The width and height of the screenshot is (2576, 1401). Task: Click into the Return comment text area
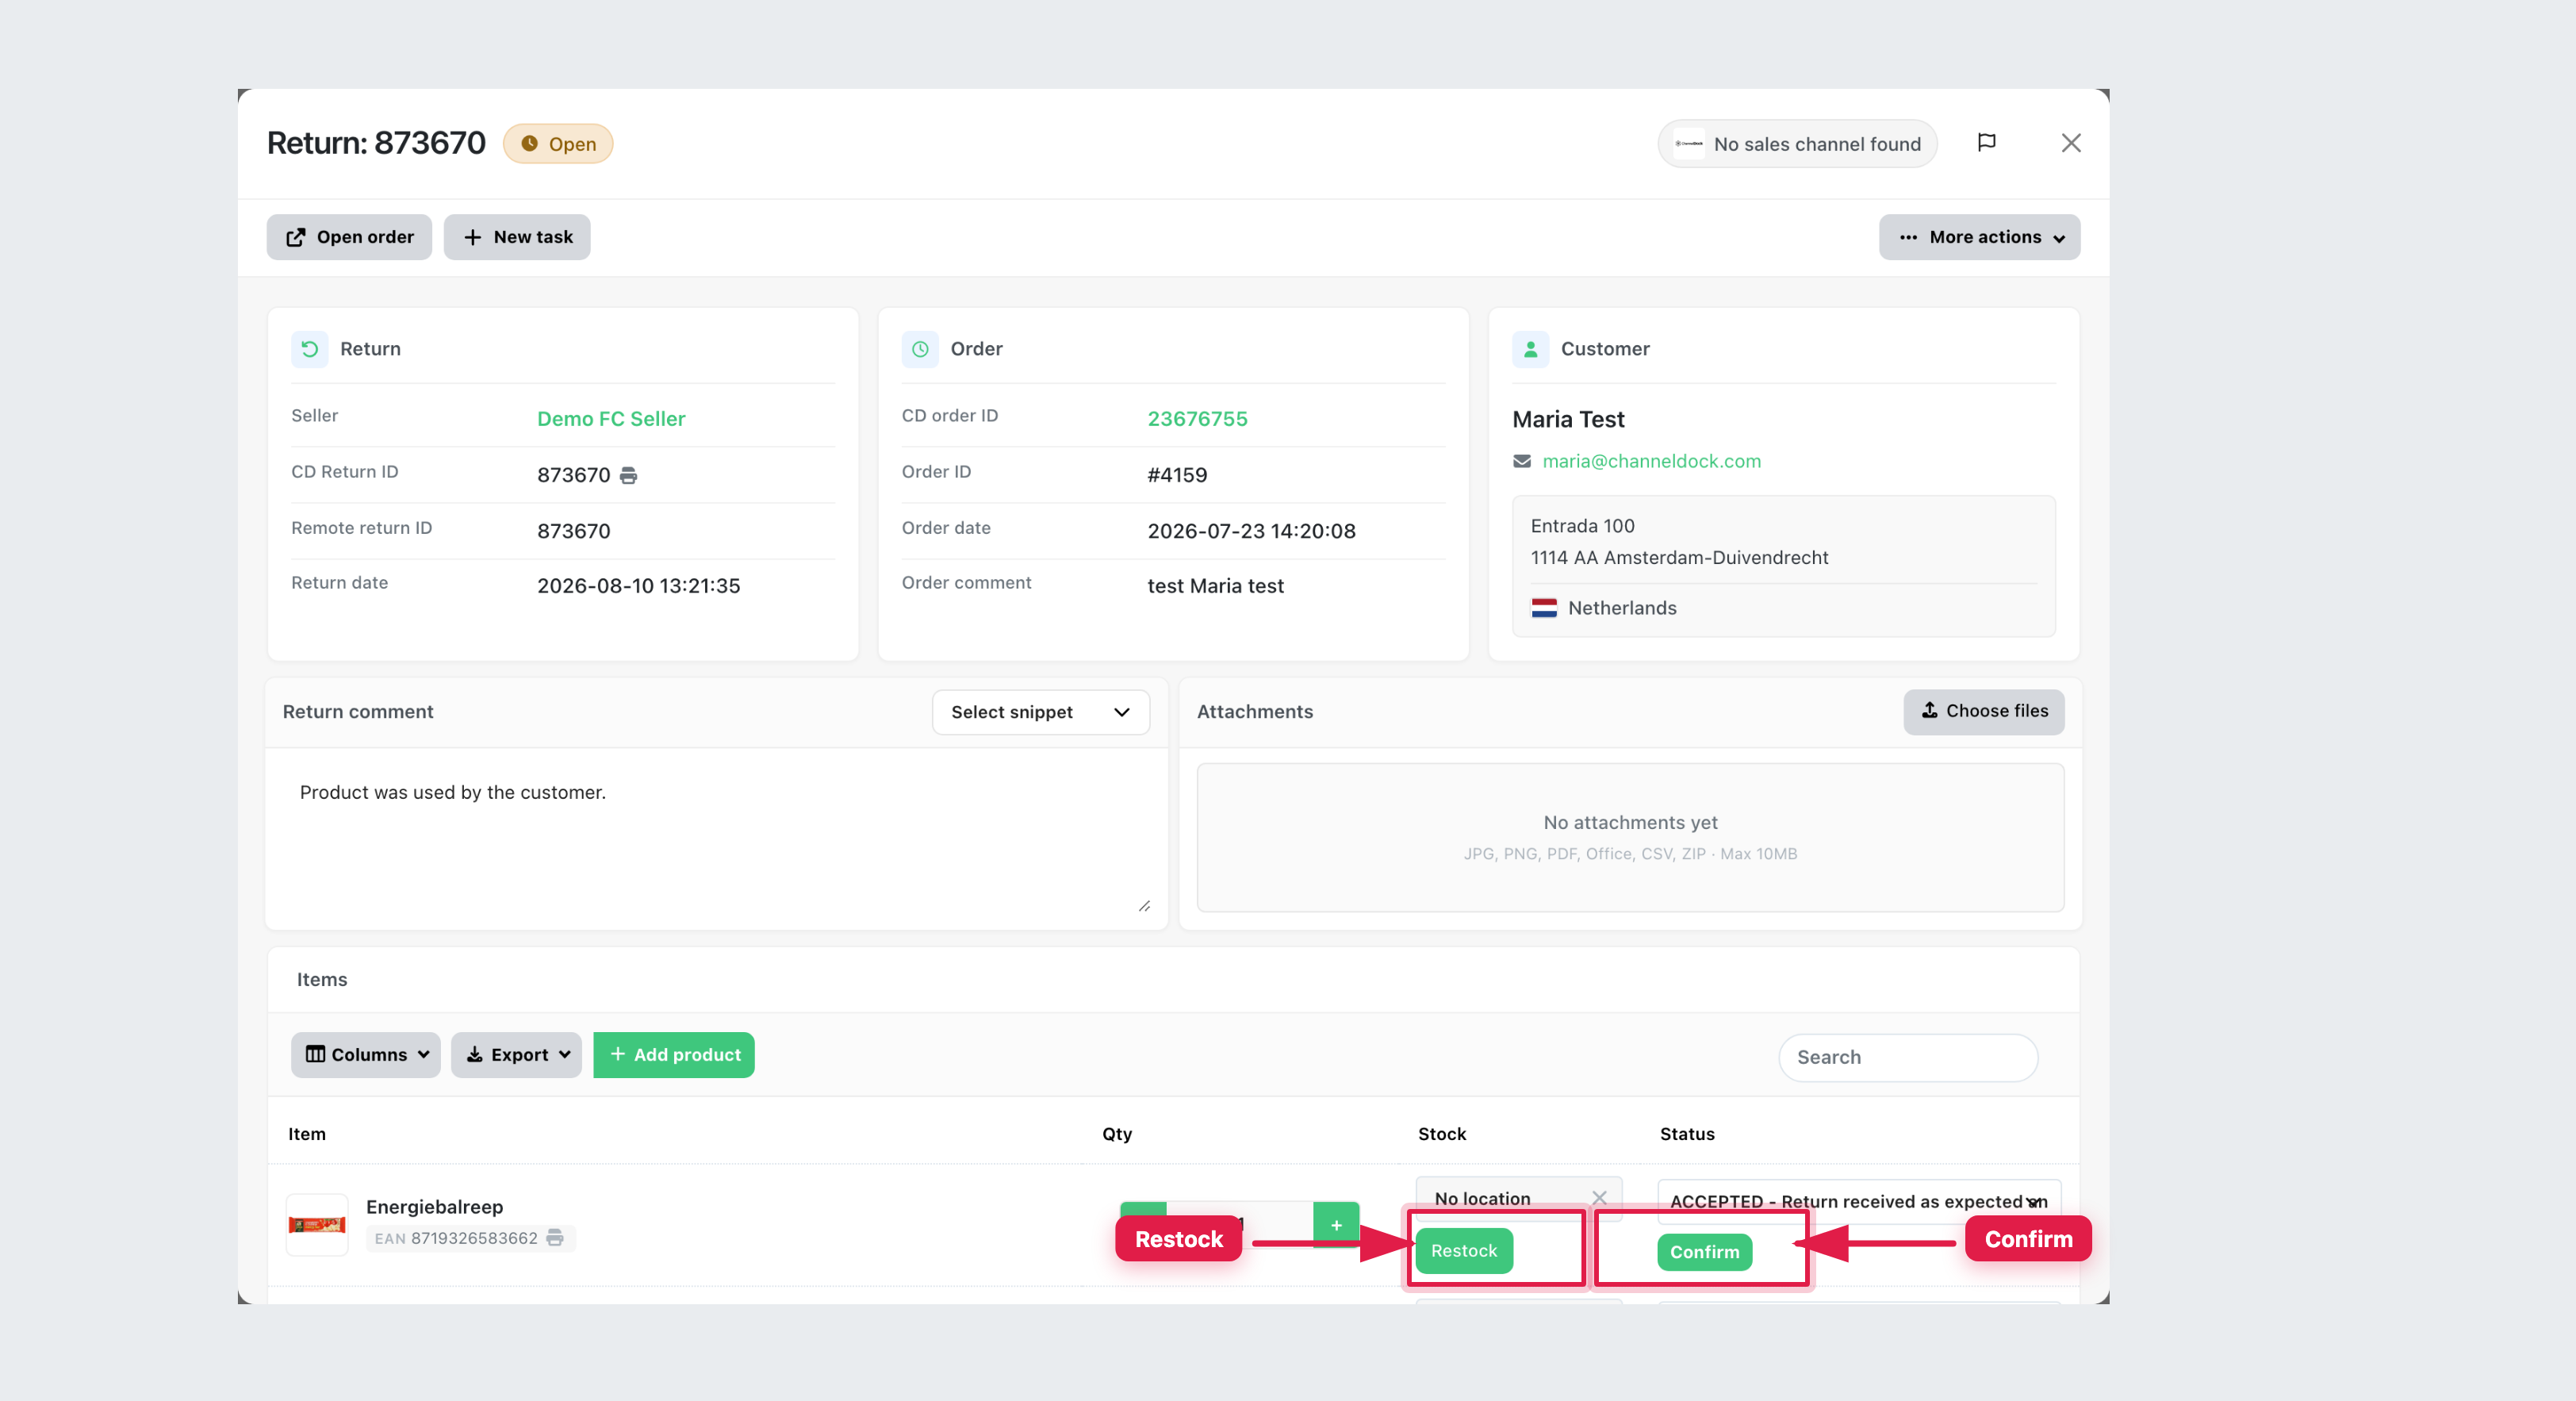coord(716,838)
